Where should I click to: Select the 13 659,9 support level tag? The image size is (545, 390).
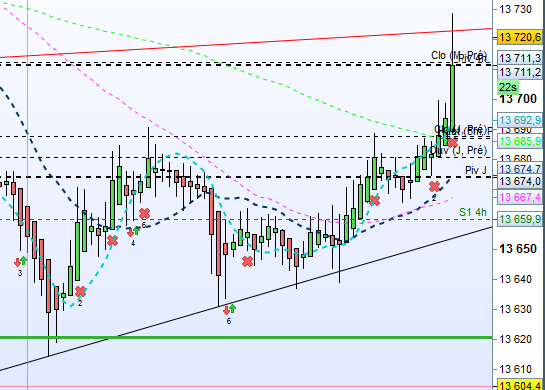coord(520,219)
